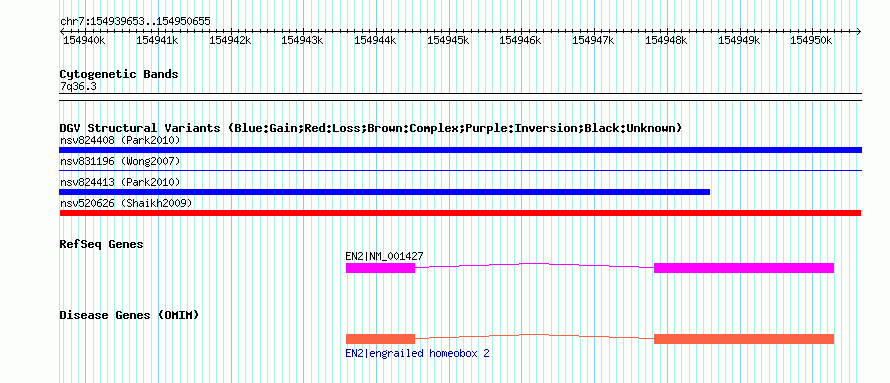Click the 154947k ruler tick label
The height and width of the screenshot is (383, 890).
click(x=593, y=40)
